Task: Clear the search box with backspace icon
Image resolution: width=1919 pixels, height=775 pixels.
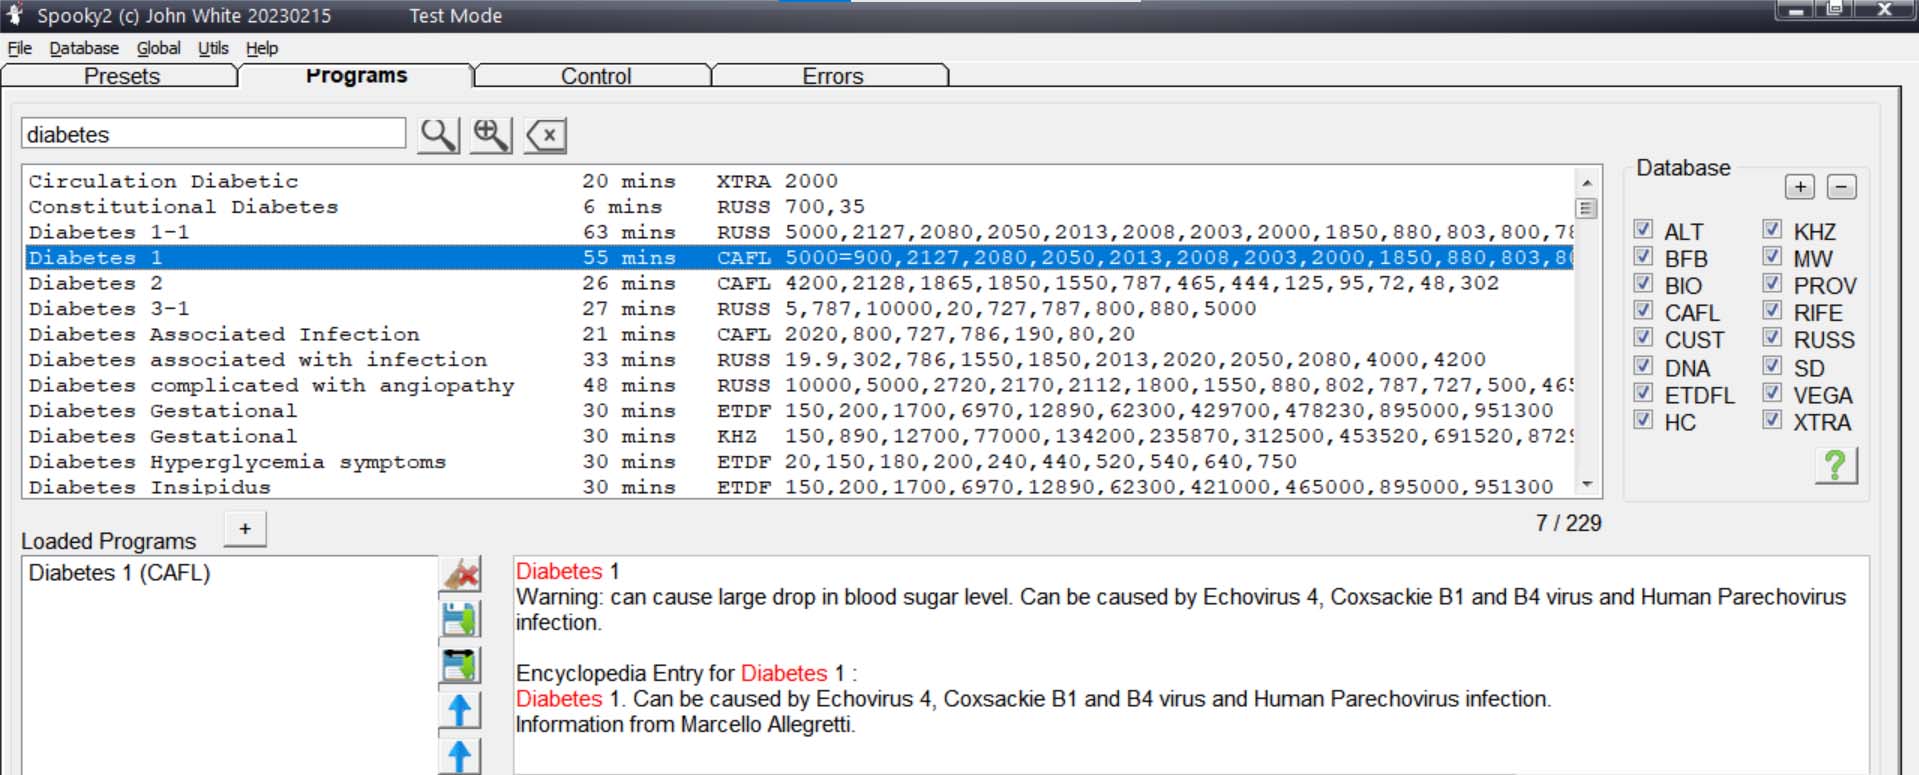Action: click(x=546, y=135)
